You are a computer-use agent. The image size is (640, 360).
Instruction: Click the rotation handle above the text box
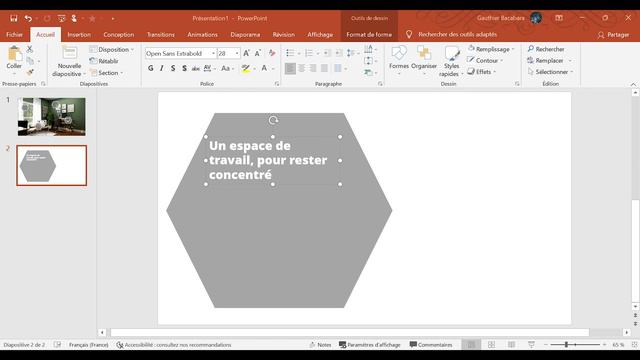point(273,120)
